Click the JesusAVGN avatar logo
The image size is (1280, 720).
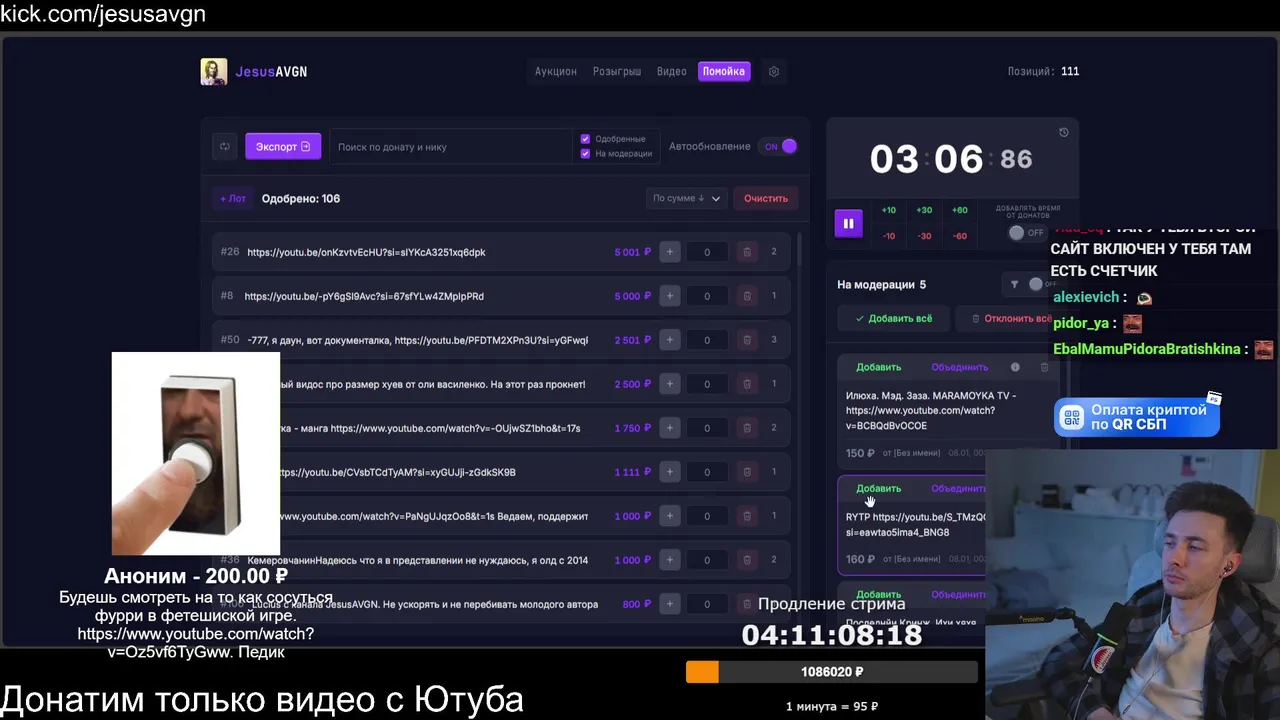(213, 72)
